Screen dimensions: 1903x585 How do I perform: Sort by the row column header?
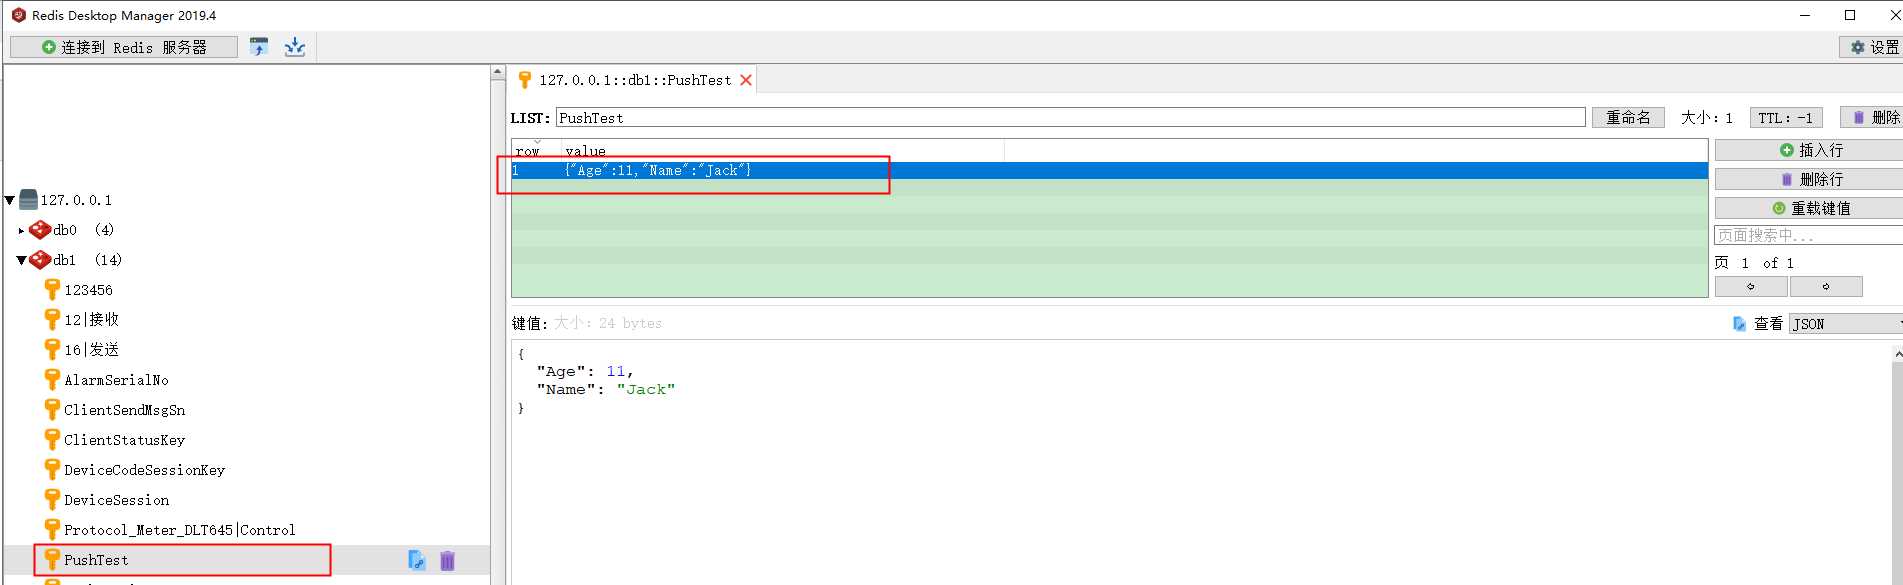coord(535,151)
